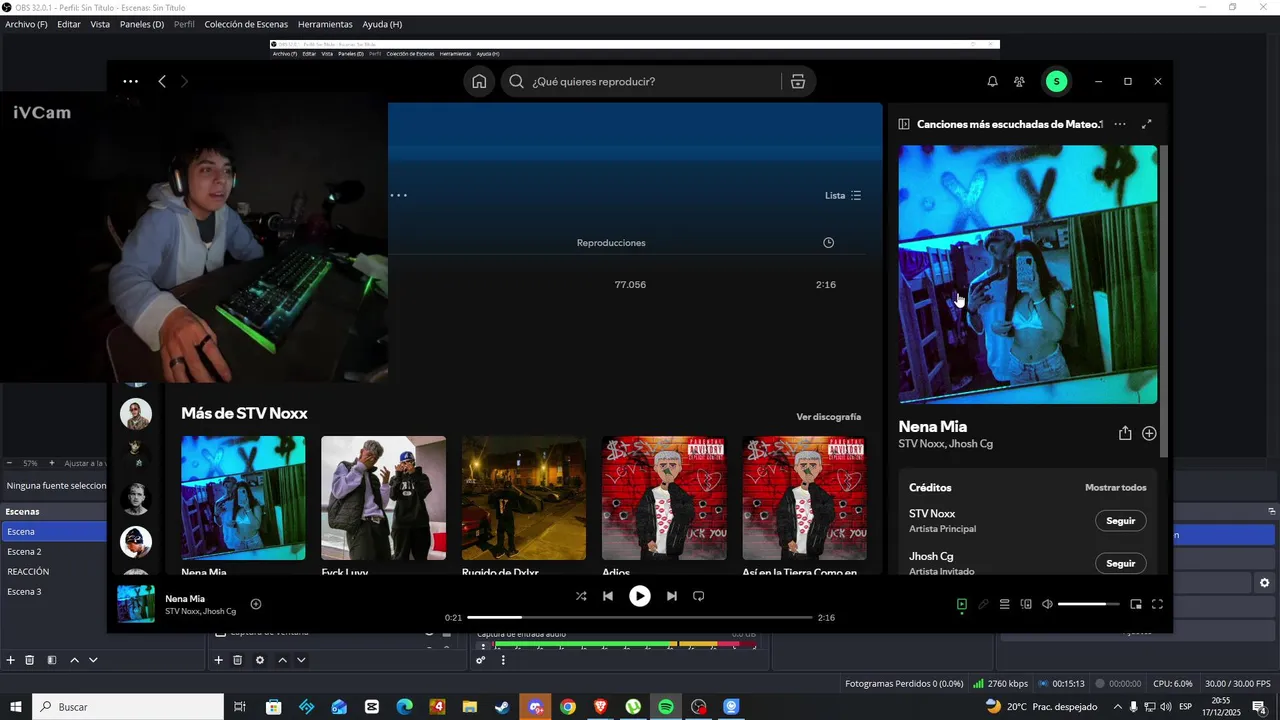Viewport: 1280px width, 720px height.
Task: Toggle shuffle in Spotify
Action: (581, 596)
